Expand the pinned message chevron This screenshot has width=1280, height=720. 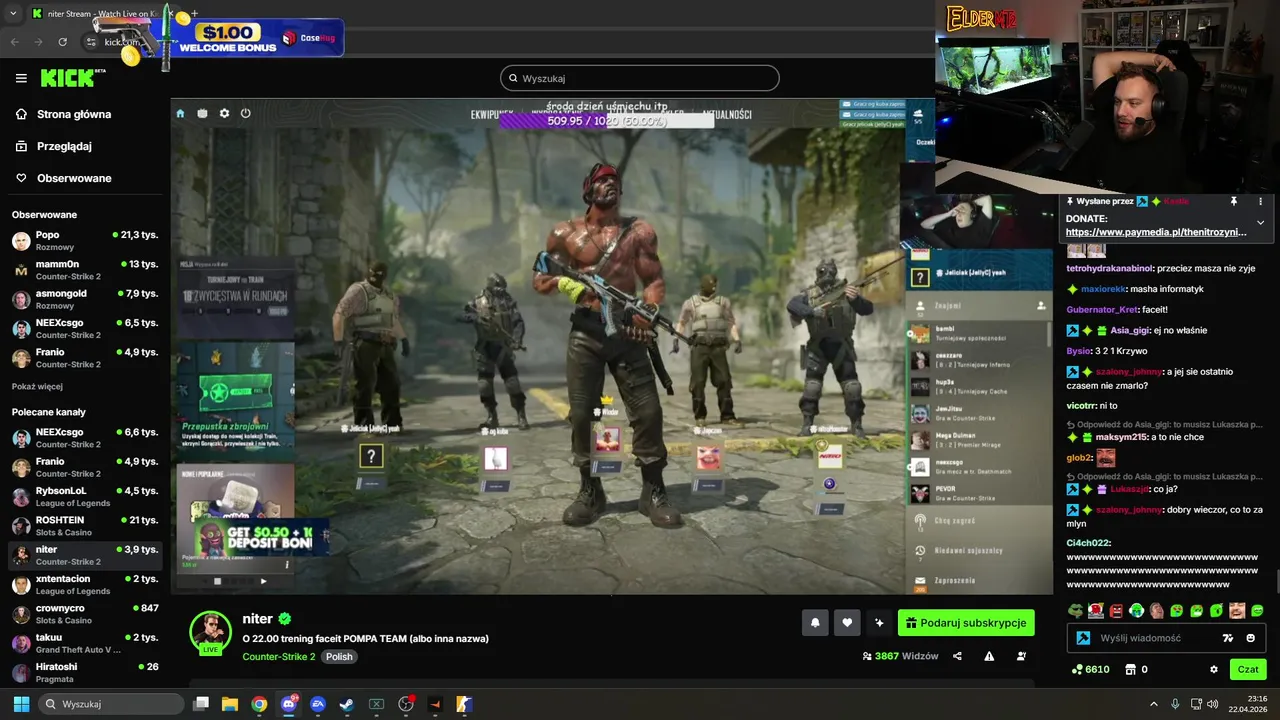coord(1260,222)
